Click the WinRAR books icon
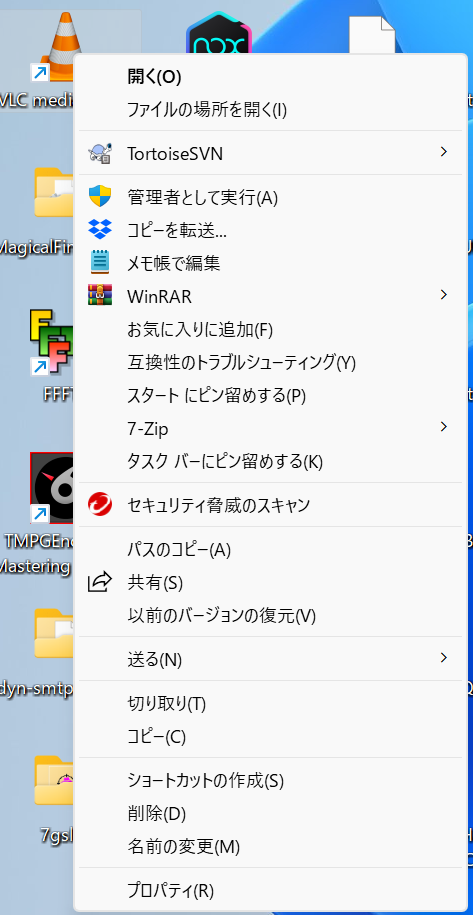This screenshot has width=473, height=915. (x=100, y=296)
